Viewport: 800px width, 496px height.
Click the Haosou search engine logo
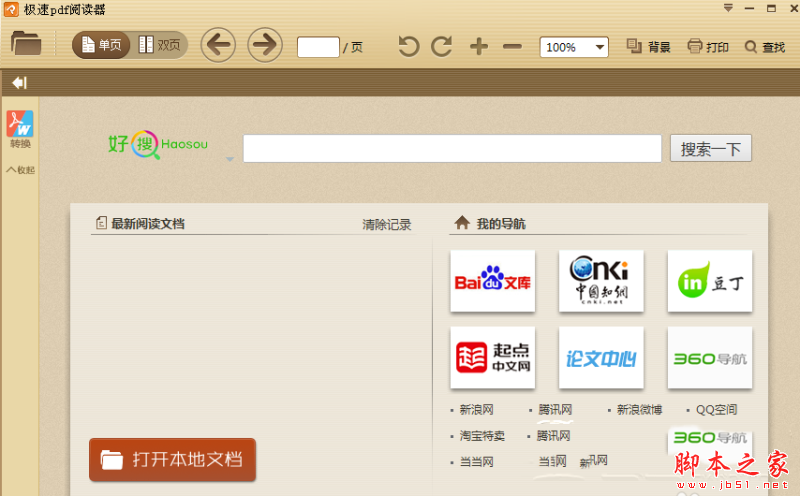158,144
